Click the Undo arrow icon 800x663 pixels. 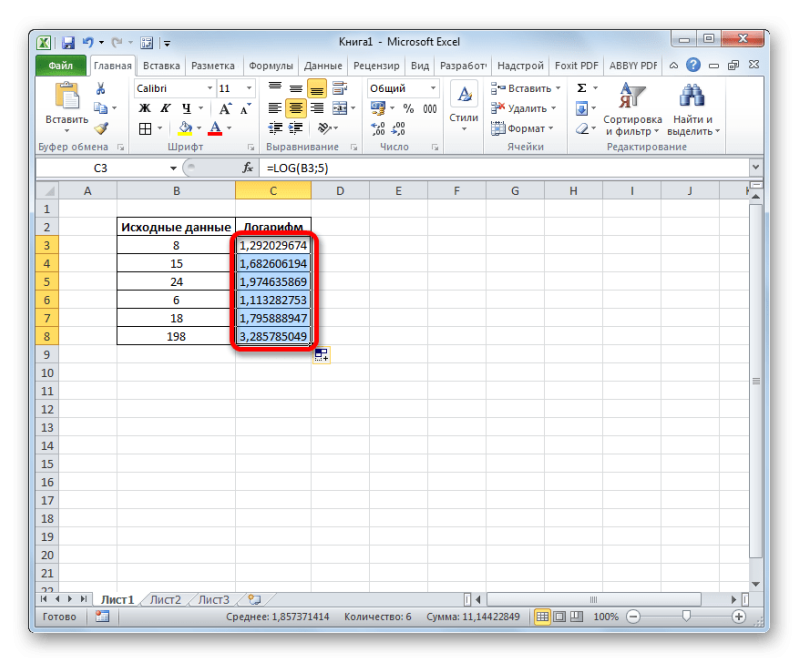(88, 42)
